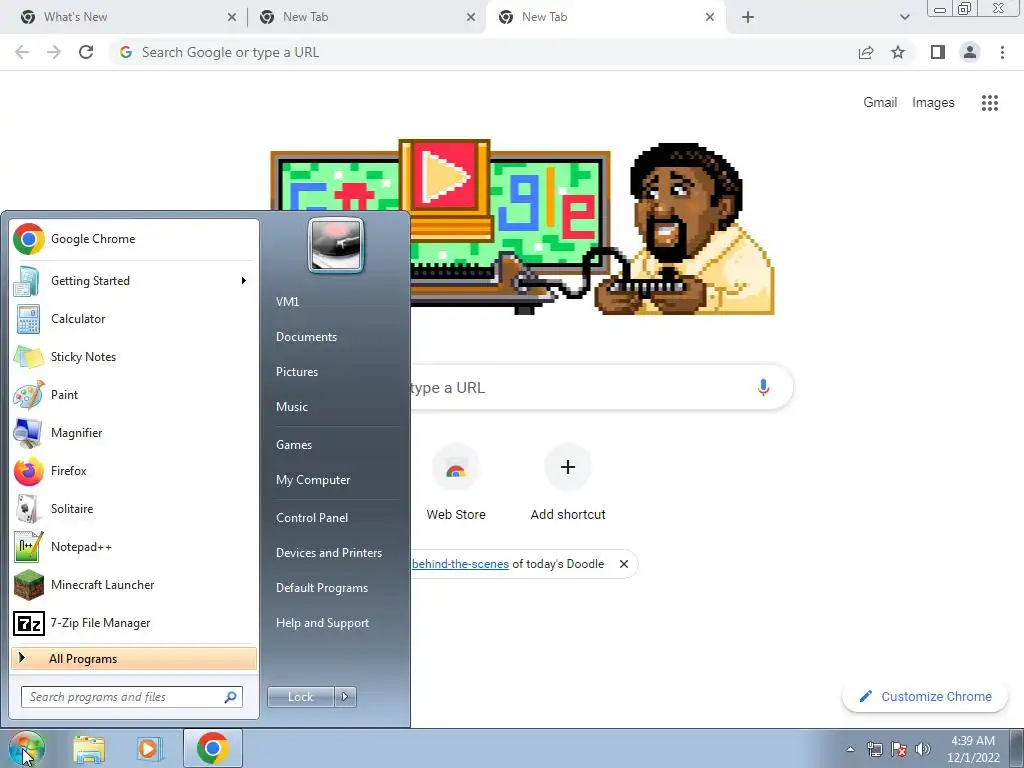
Task: Click Add shortcut tile
Action: coord(568,482)
